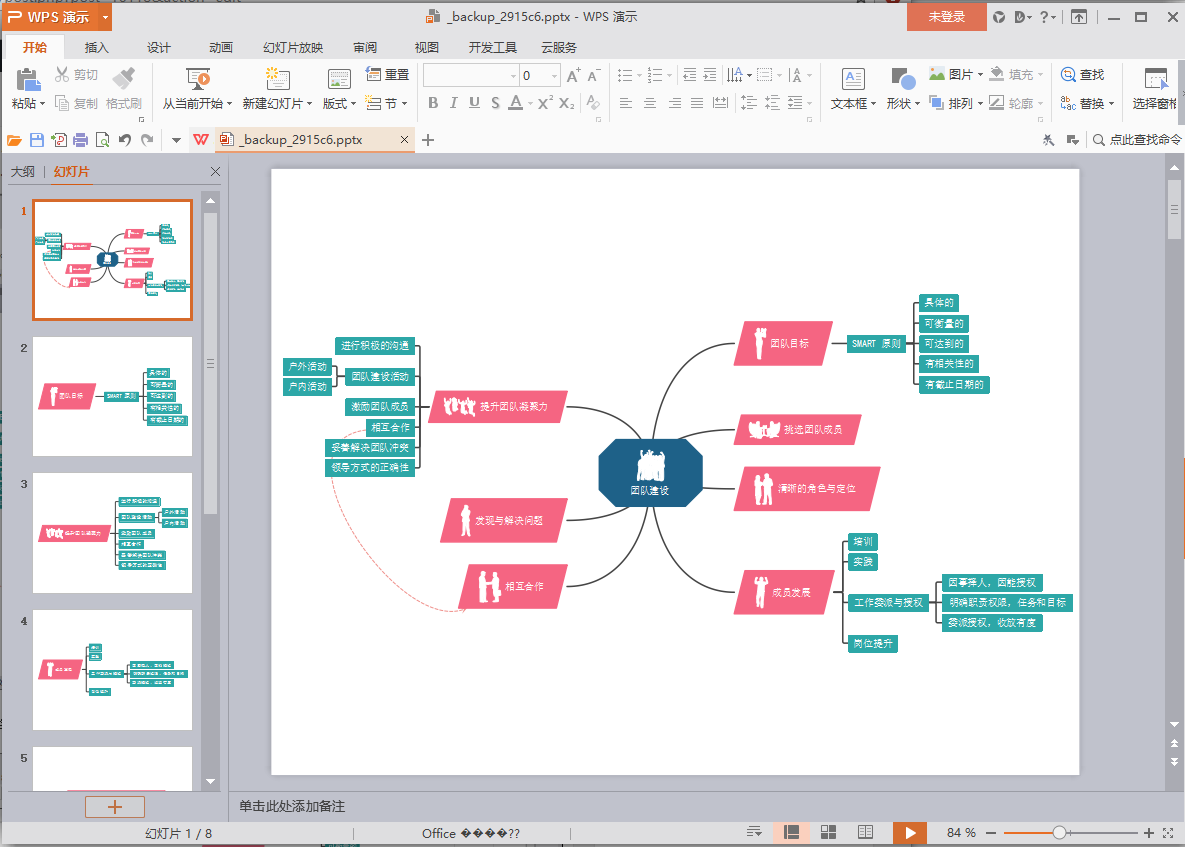Open the Selection Pane icon
The width and height of the screenshot is (1185, 847).
pyautogui.click(x=1156, y=79)
